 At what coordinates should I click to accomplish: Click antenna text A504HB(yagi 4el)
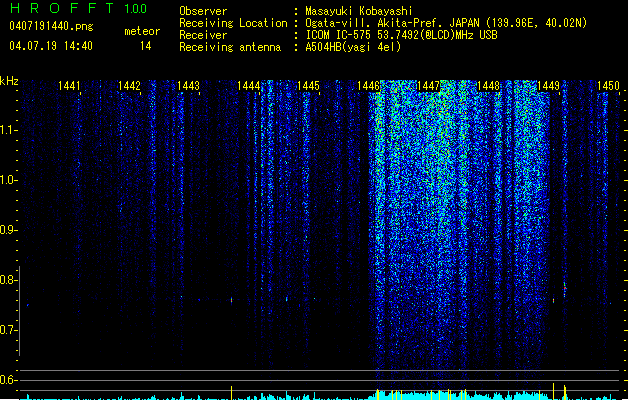(353, 47)
